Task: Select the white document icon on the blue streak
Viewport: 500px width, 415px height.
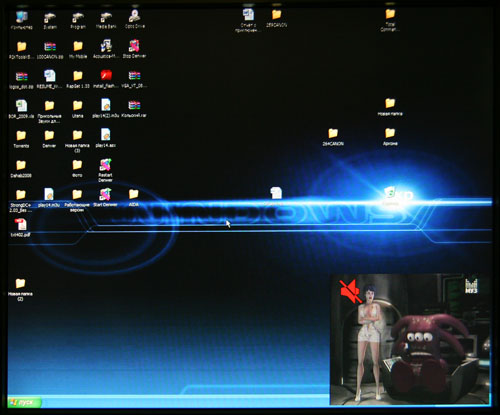Action: pyautogui.click(x=276, y=193)
